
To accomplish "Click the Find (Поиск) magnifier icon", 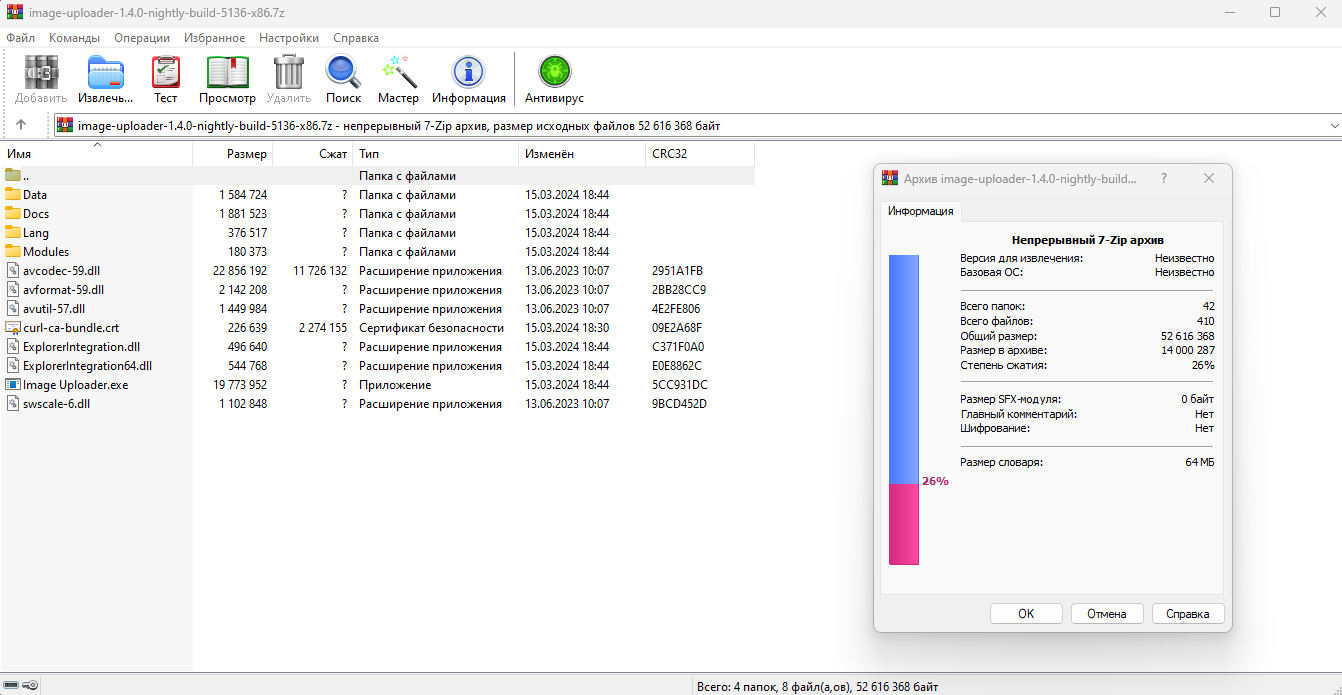I will 343,73.
